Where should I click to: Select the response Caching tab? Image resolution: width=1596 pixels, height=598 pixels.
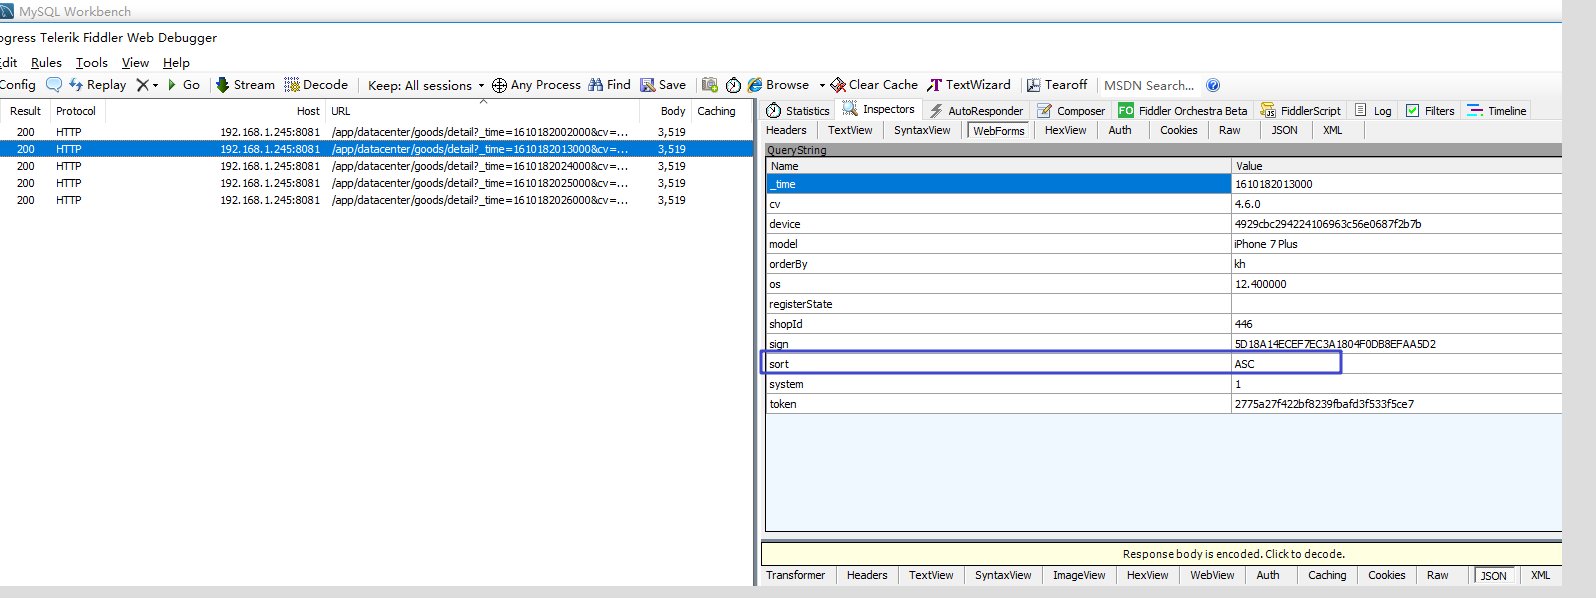[1327, 575]
